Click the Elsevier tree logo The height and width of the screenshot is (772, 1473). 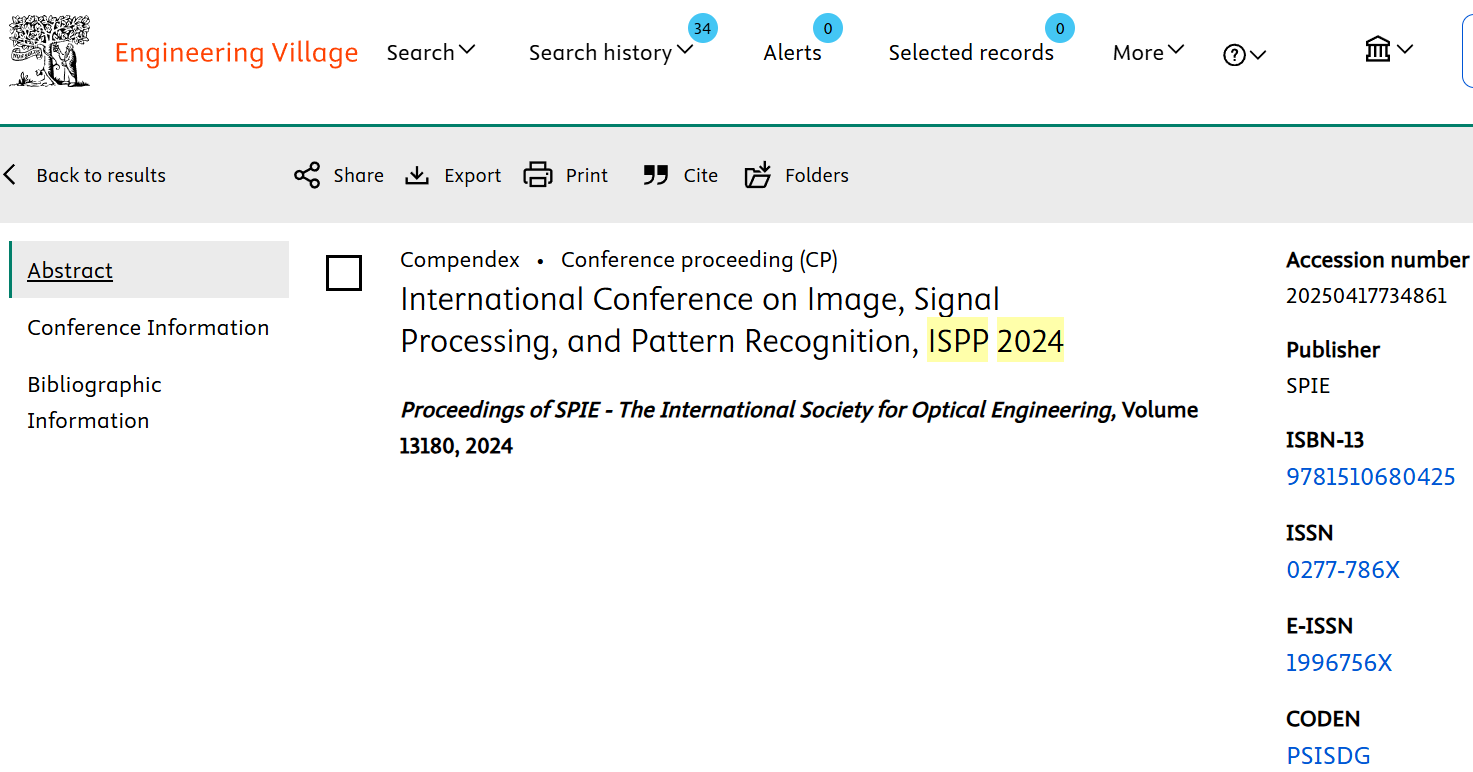pos(50,51)
